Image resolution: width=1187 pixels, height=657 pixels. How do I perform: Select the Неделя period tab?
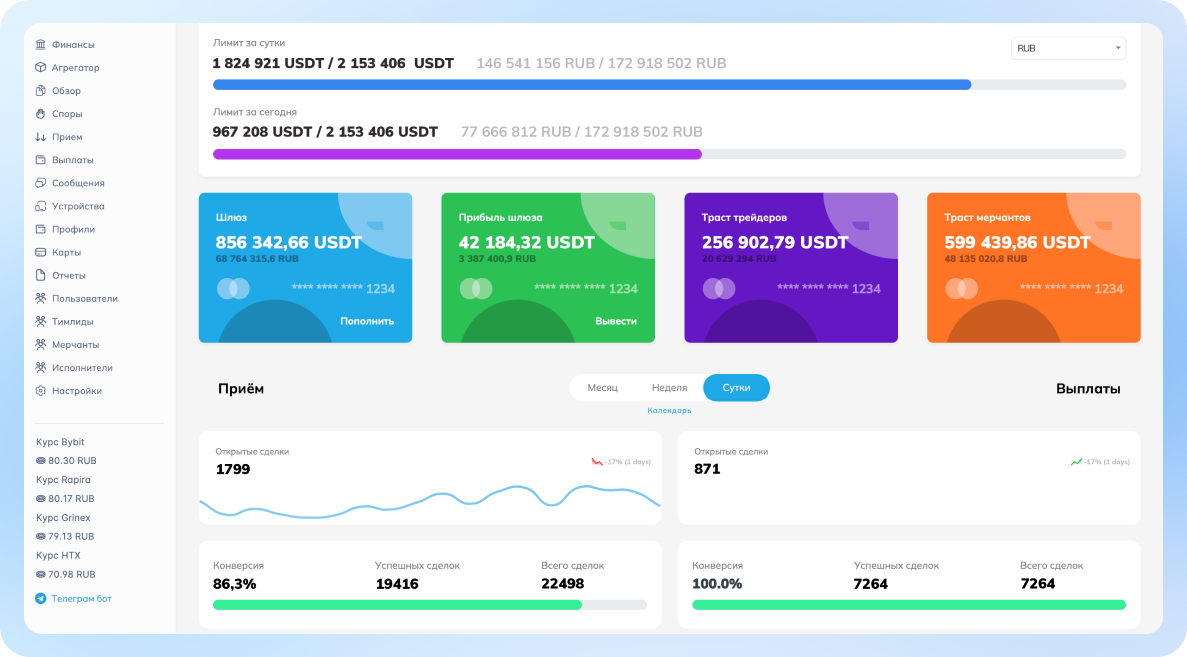pos(669,388)
